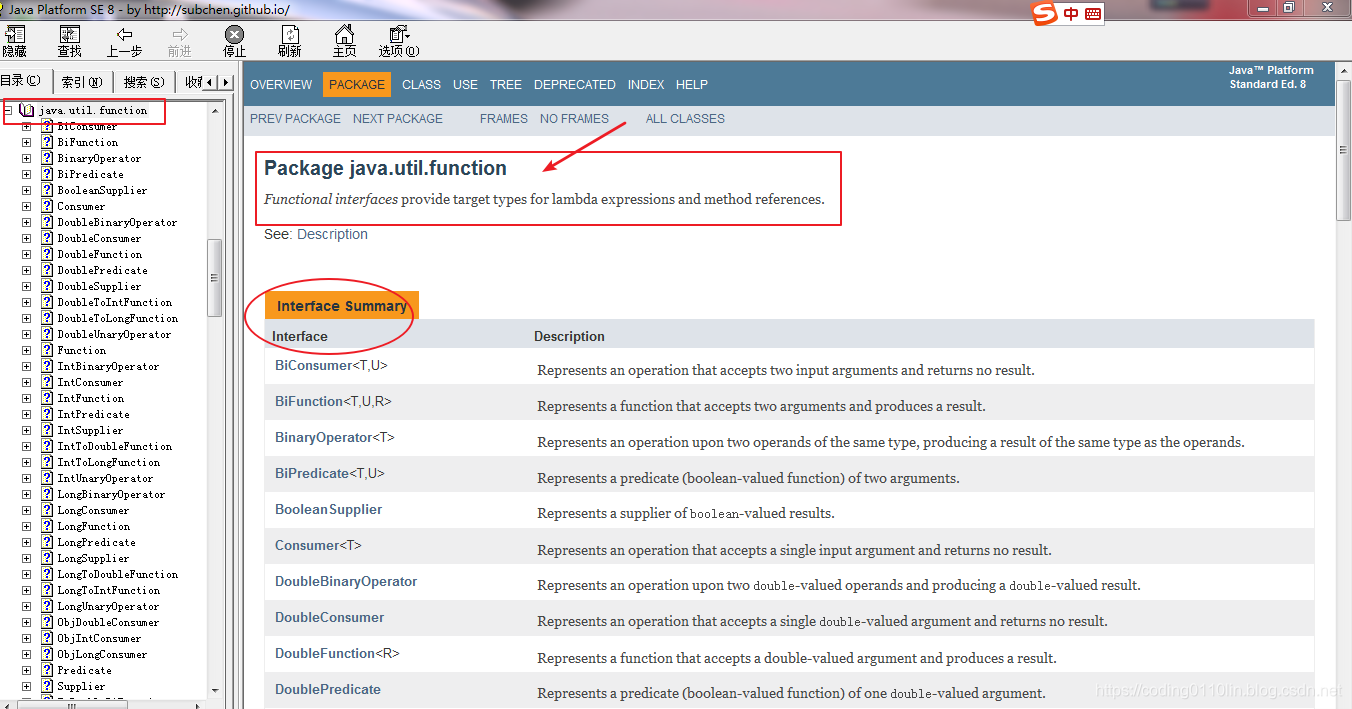Click the help page icon beside Supplier
Viewport: 1352px width, 709px height.
click(x=47, y=686)
